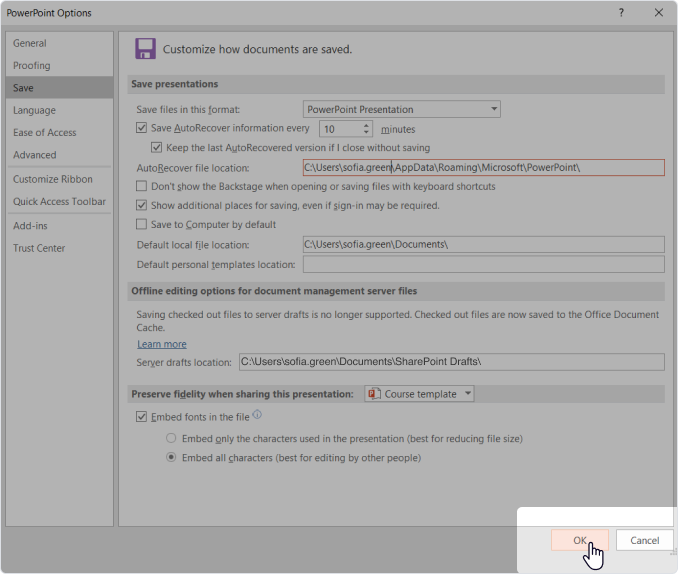Open the Course template presentation dropdown
Screen dimensions: 678x574
pos(419,394)
